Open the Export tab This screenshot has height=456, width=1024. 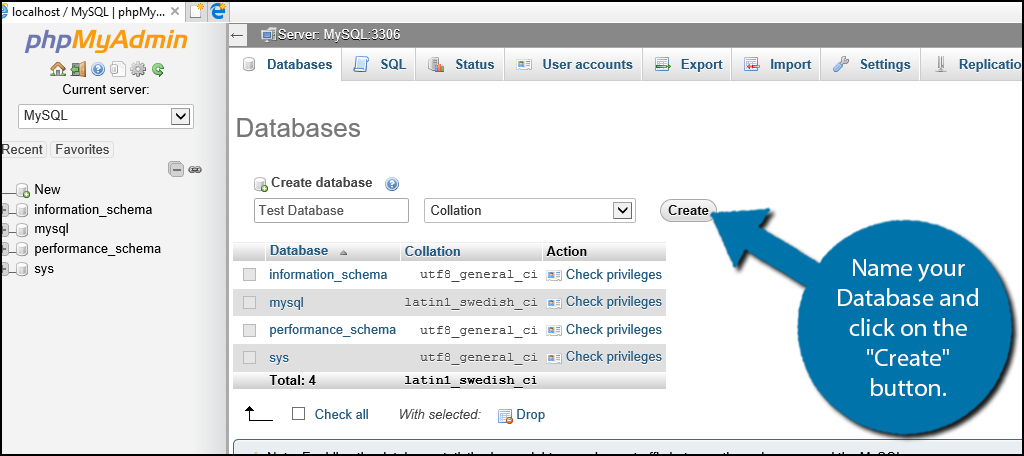[688, 65]
